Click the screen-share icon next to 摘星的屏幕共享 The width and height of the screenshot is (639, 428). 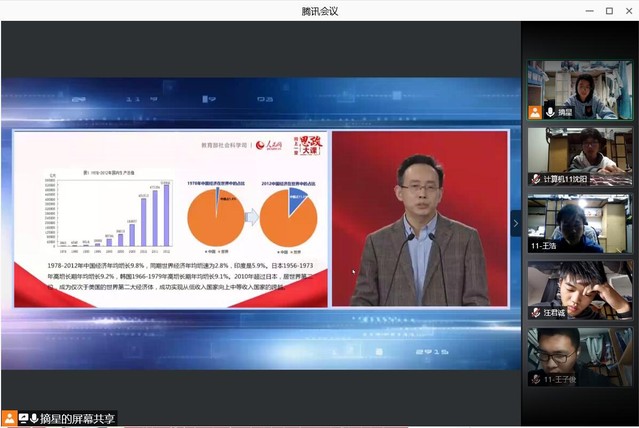[23, 418]
